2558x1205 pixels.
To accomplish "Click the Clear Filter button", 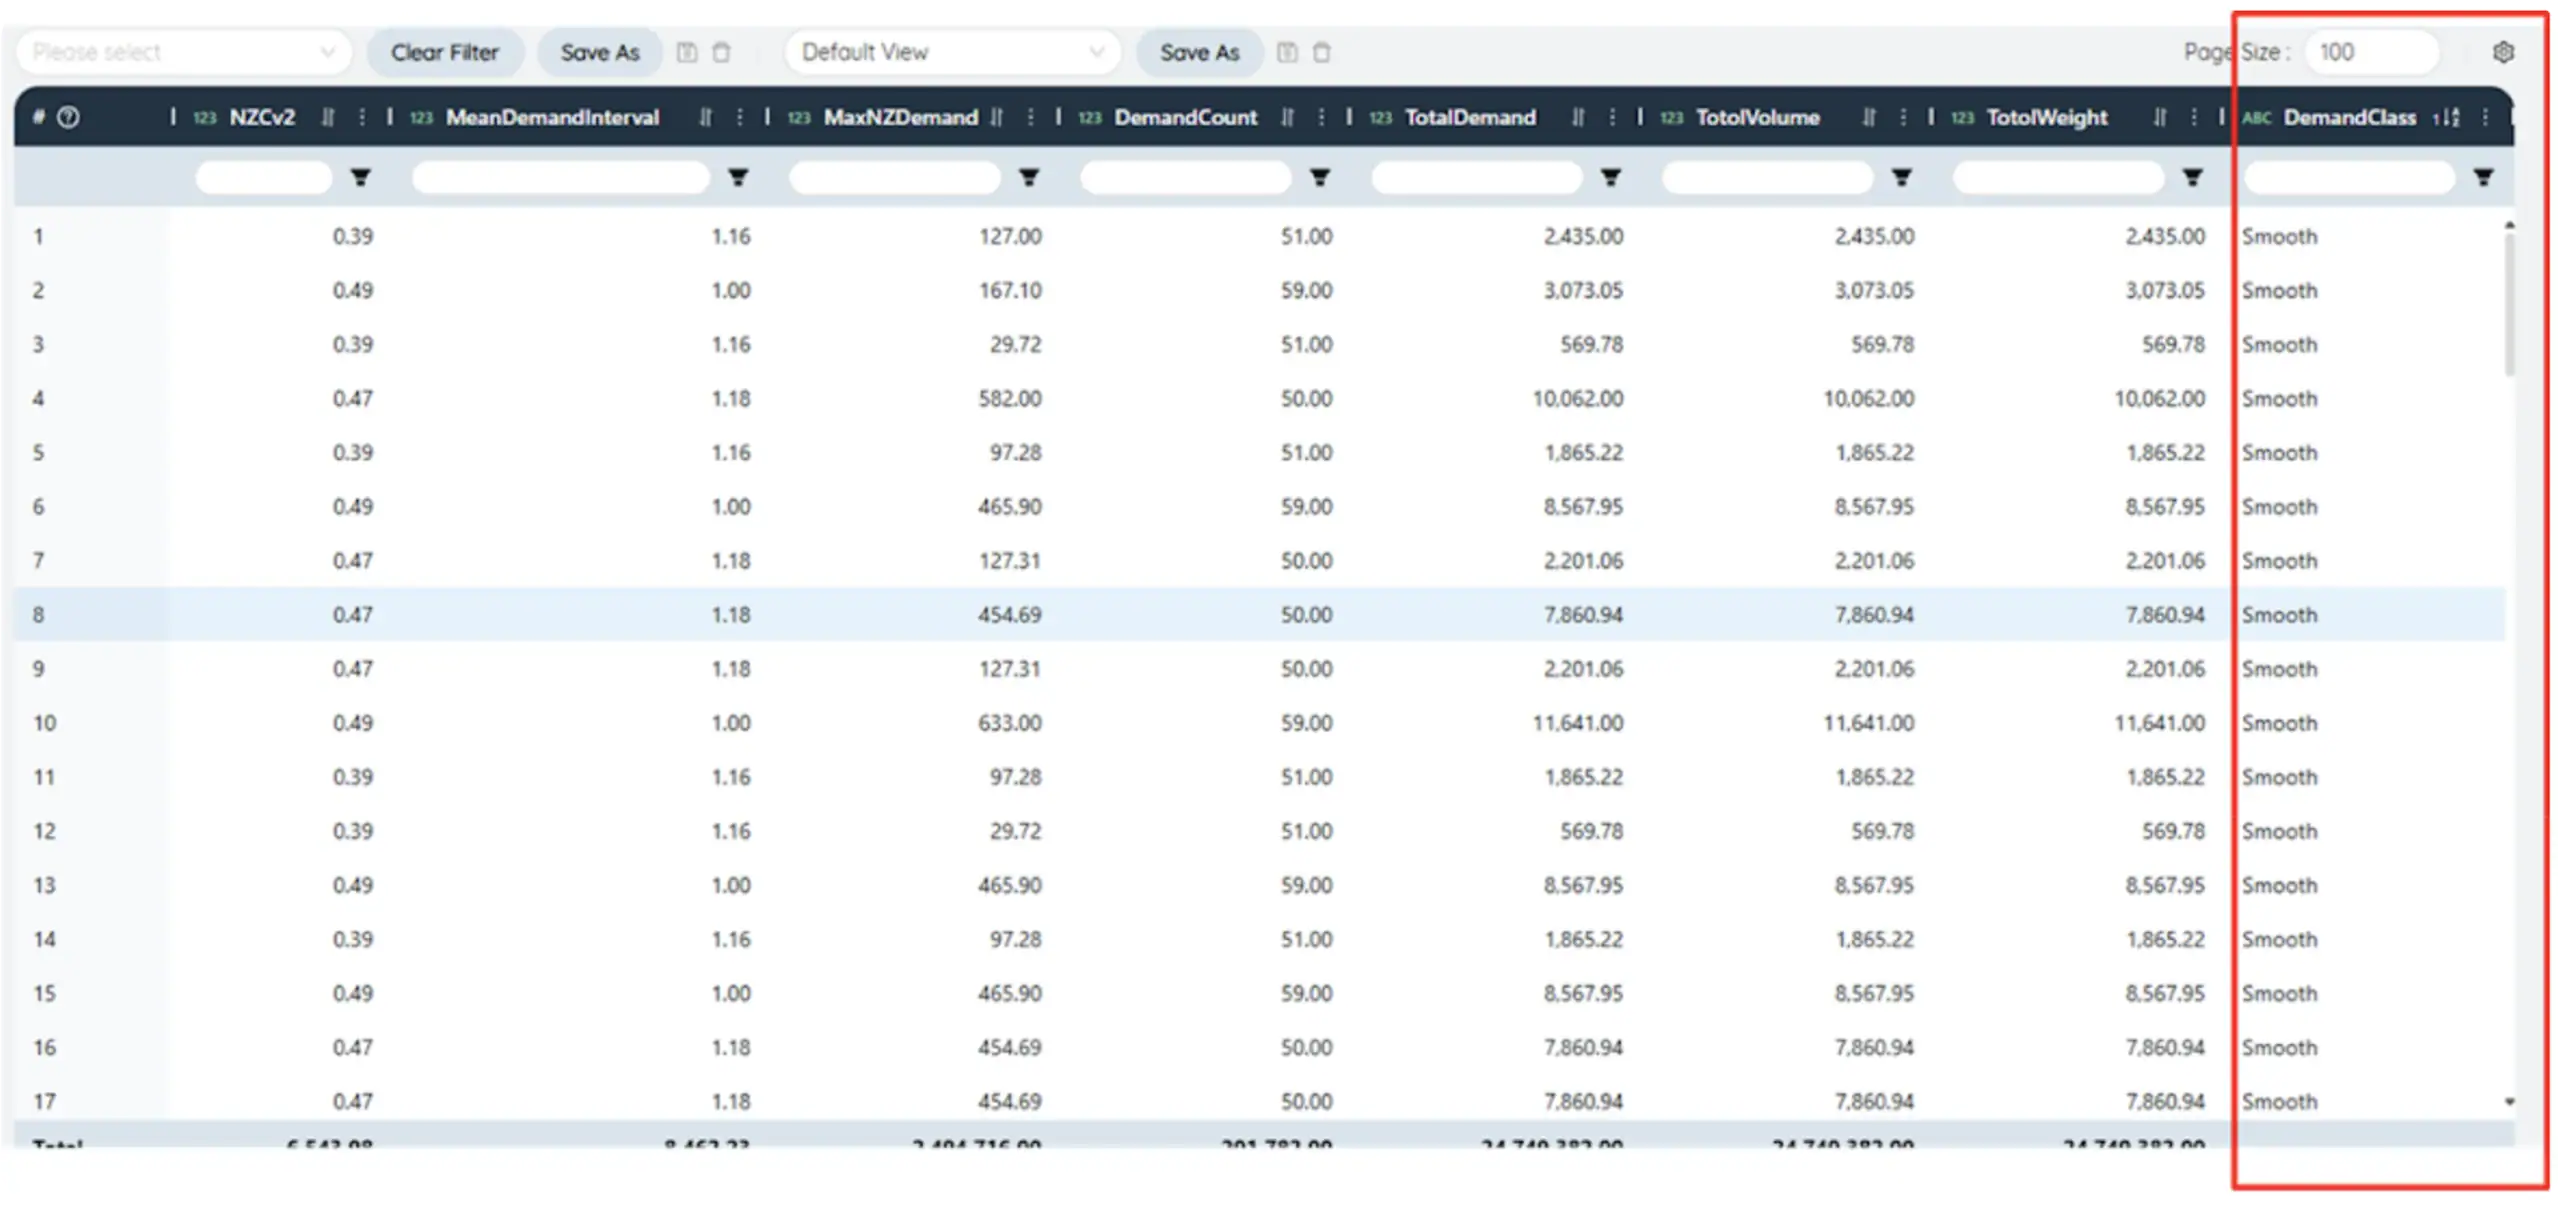I will click(446, 52).
